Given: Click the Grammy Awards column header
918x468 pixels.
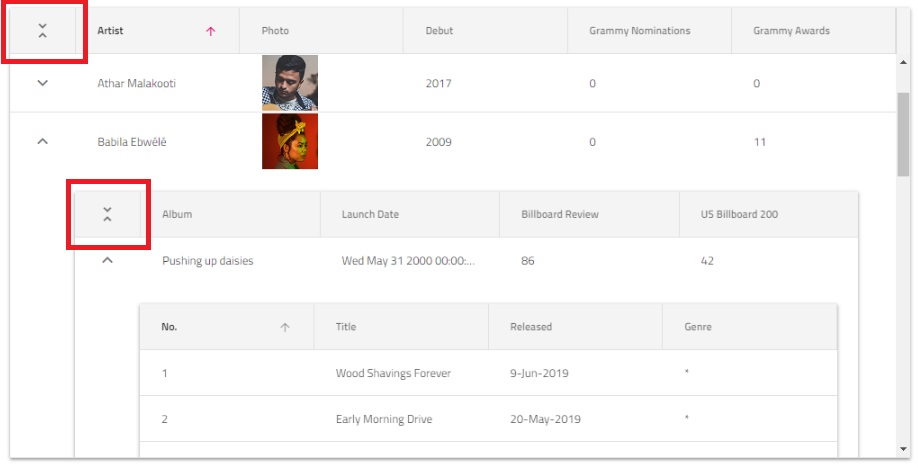Looking at the screenshot, I should point(791,31).
